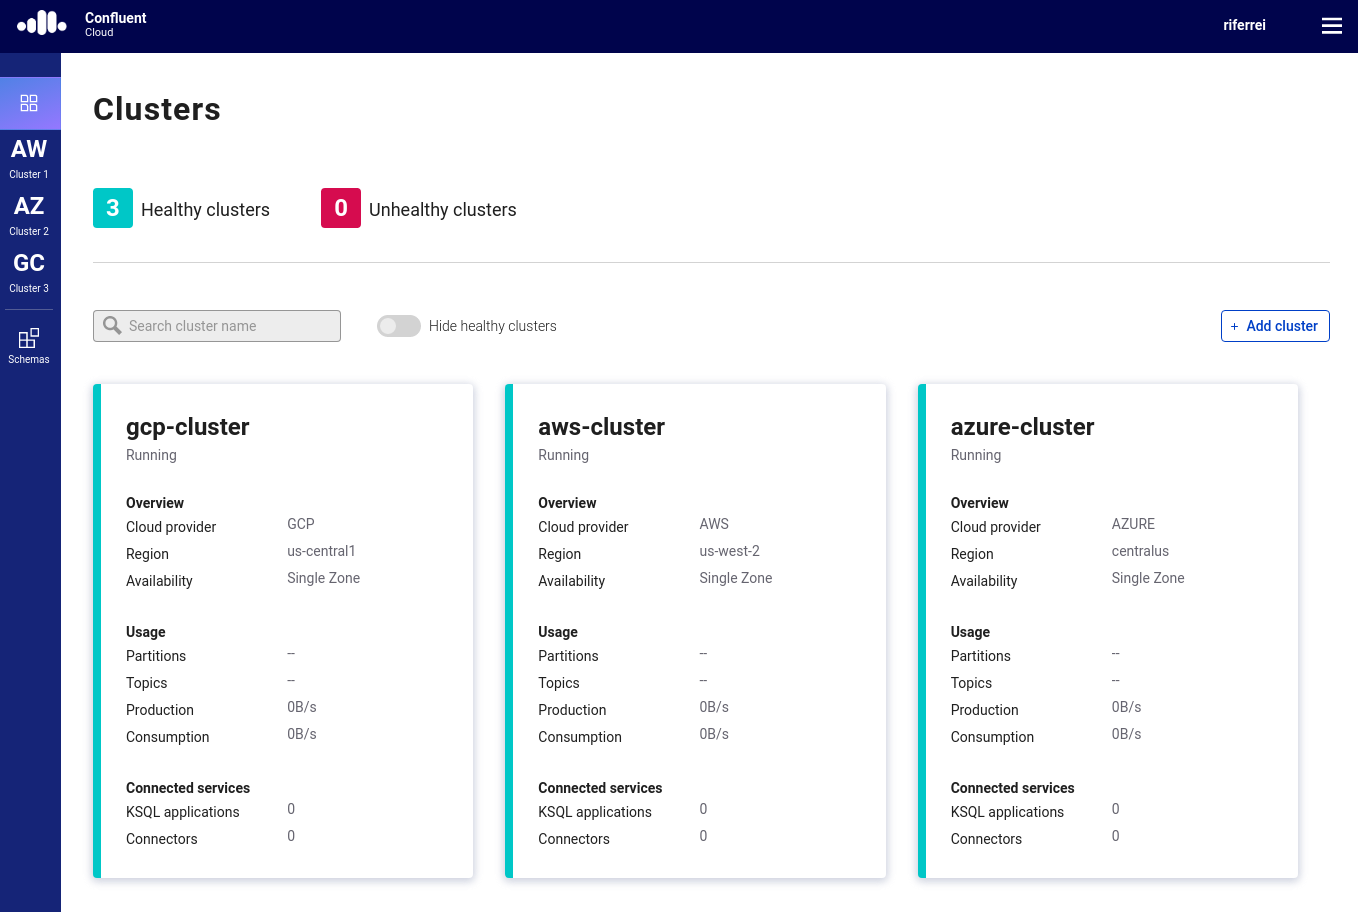Click the centralus region value
Image resolution: width=1358 pixels, height=912 pixels.
point(1140,551)
